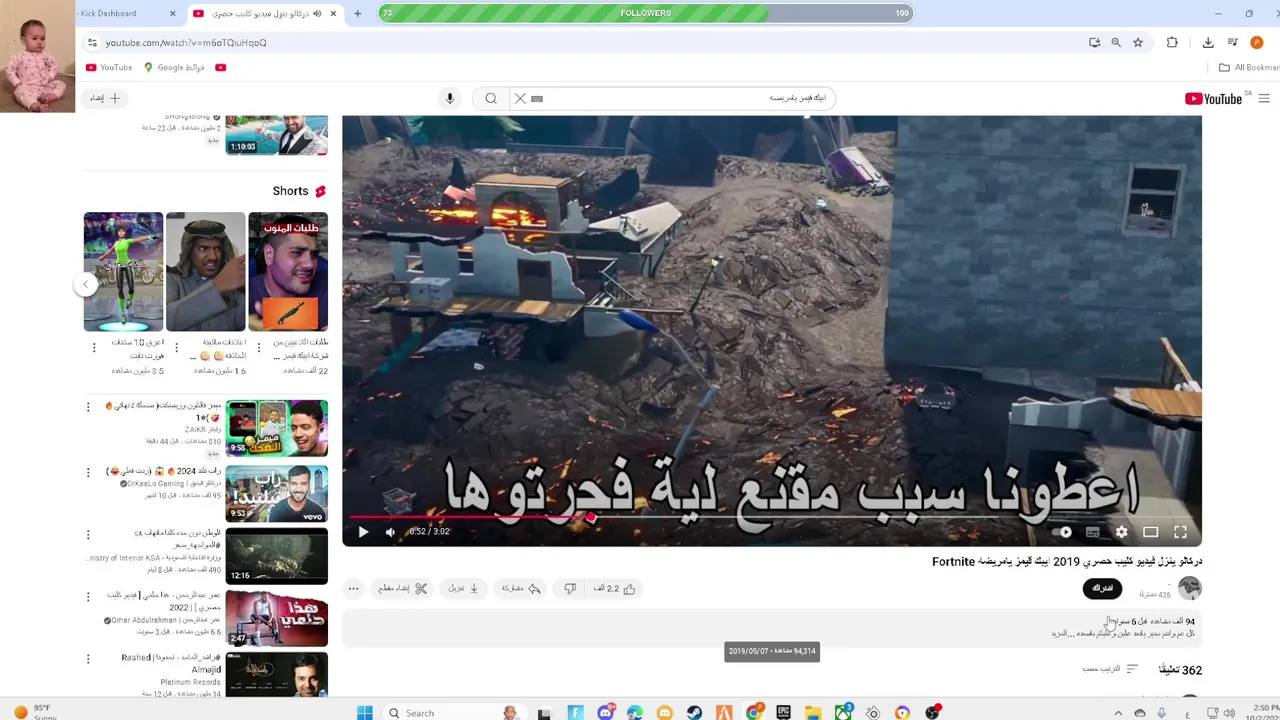Open the 1:10:03 video thumbnail
Image resolution: width=1280 pixels, height=720 pixels.
point(277,135)
